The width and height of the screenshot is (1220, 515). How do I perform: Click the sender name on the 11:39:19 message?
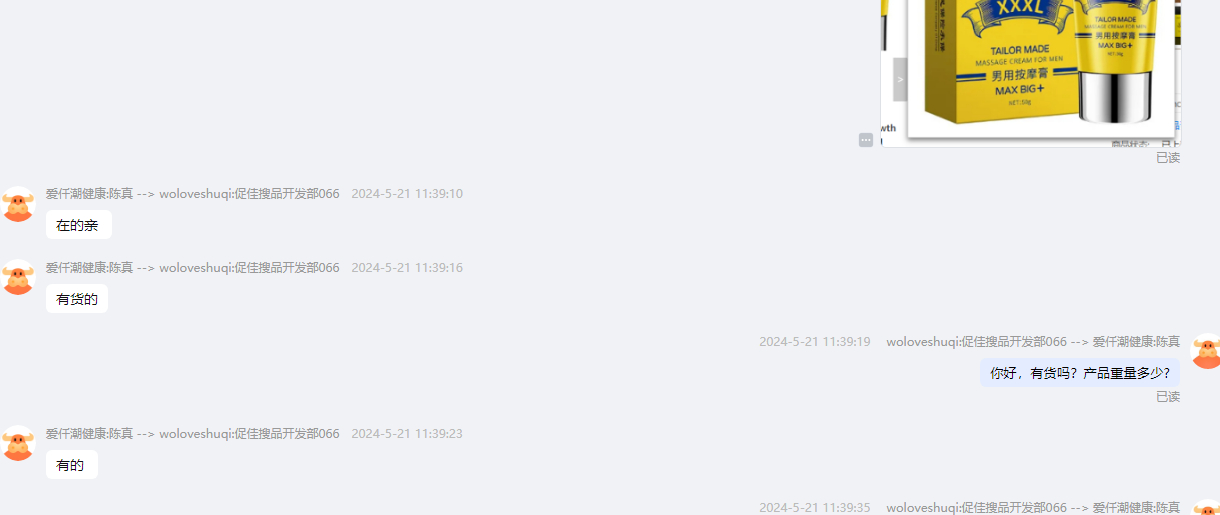[x=1033, y=342]
